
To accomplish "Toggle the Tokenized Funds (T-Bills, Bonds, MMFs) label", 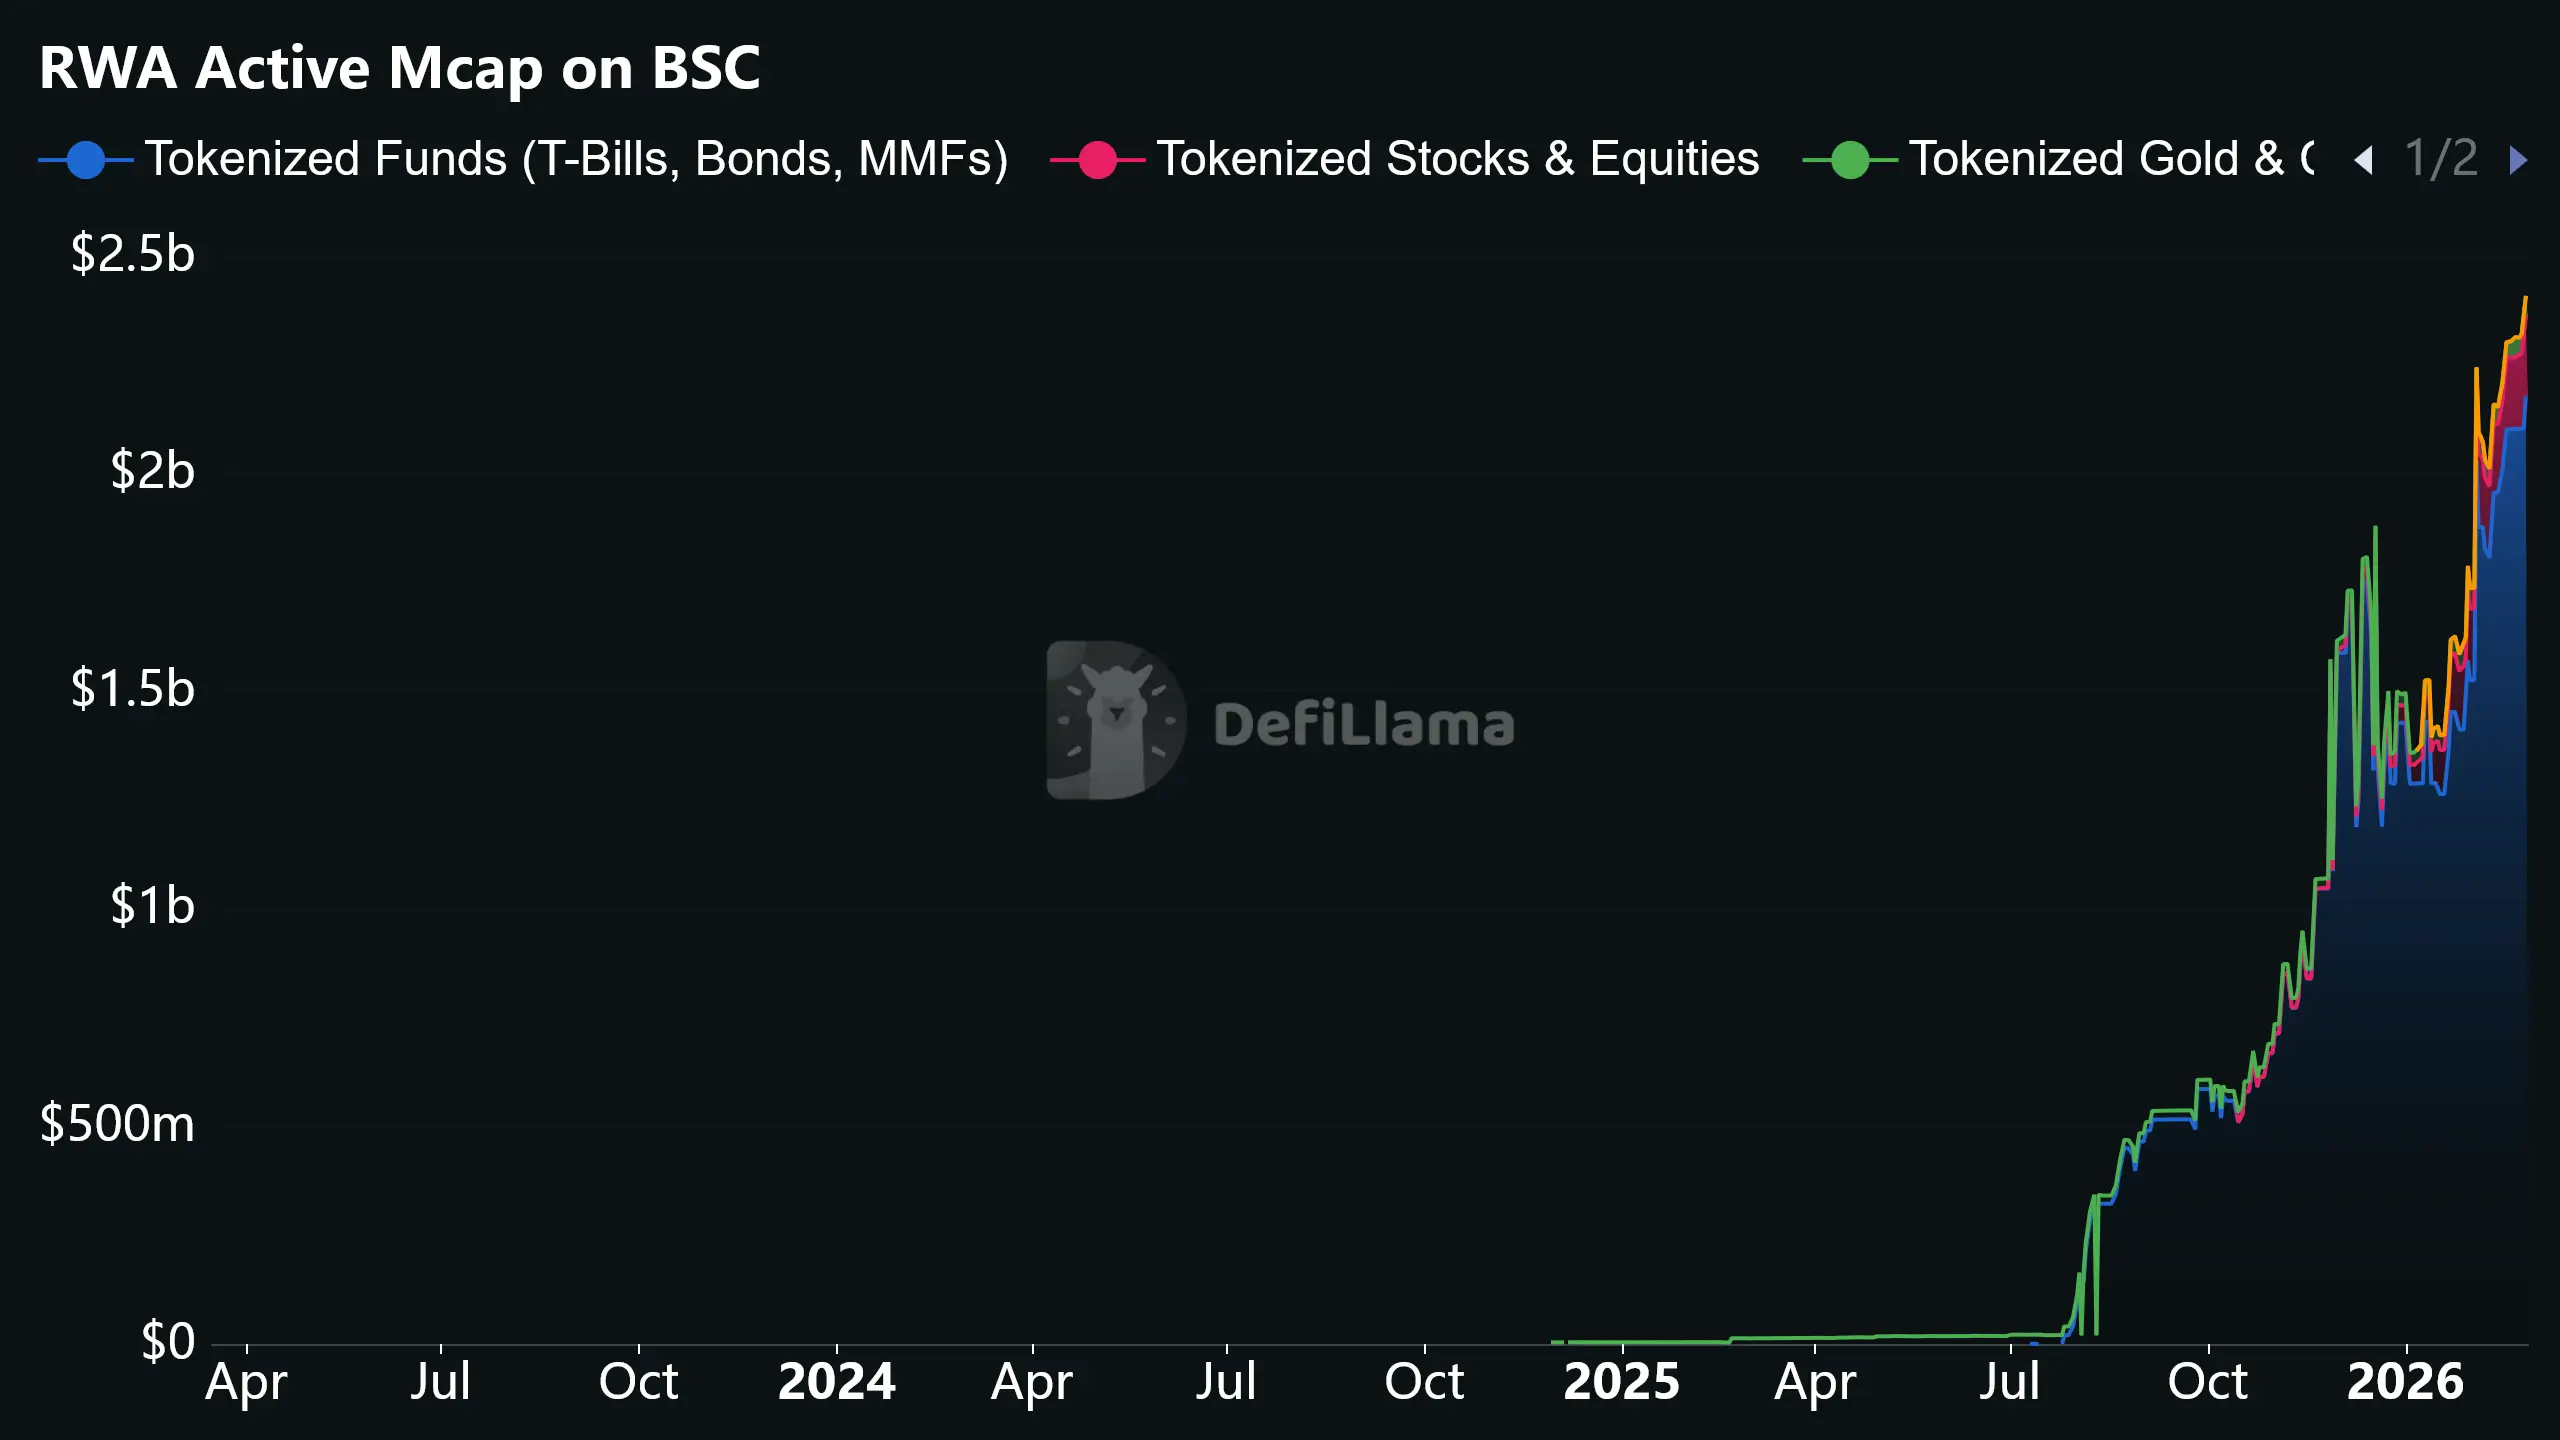I will tap(576, 160).
